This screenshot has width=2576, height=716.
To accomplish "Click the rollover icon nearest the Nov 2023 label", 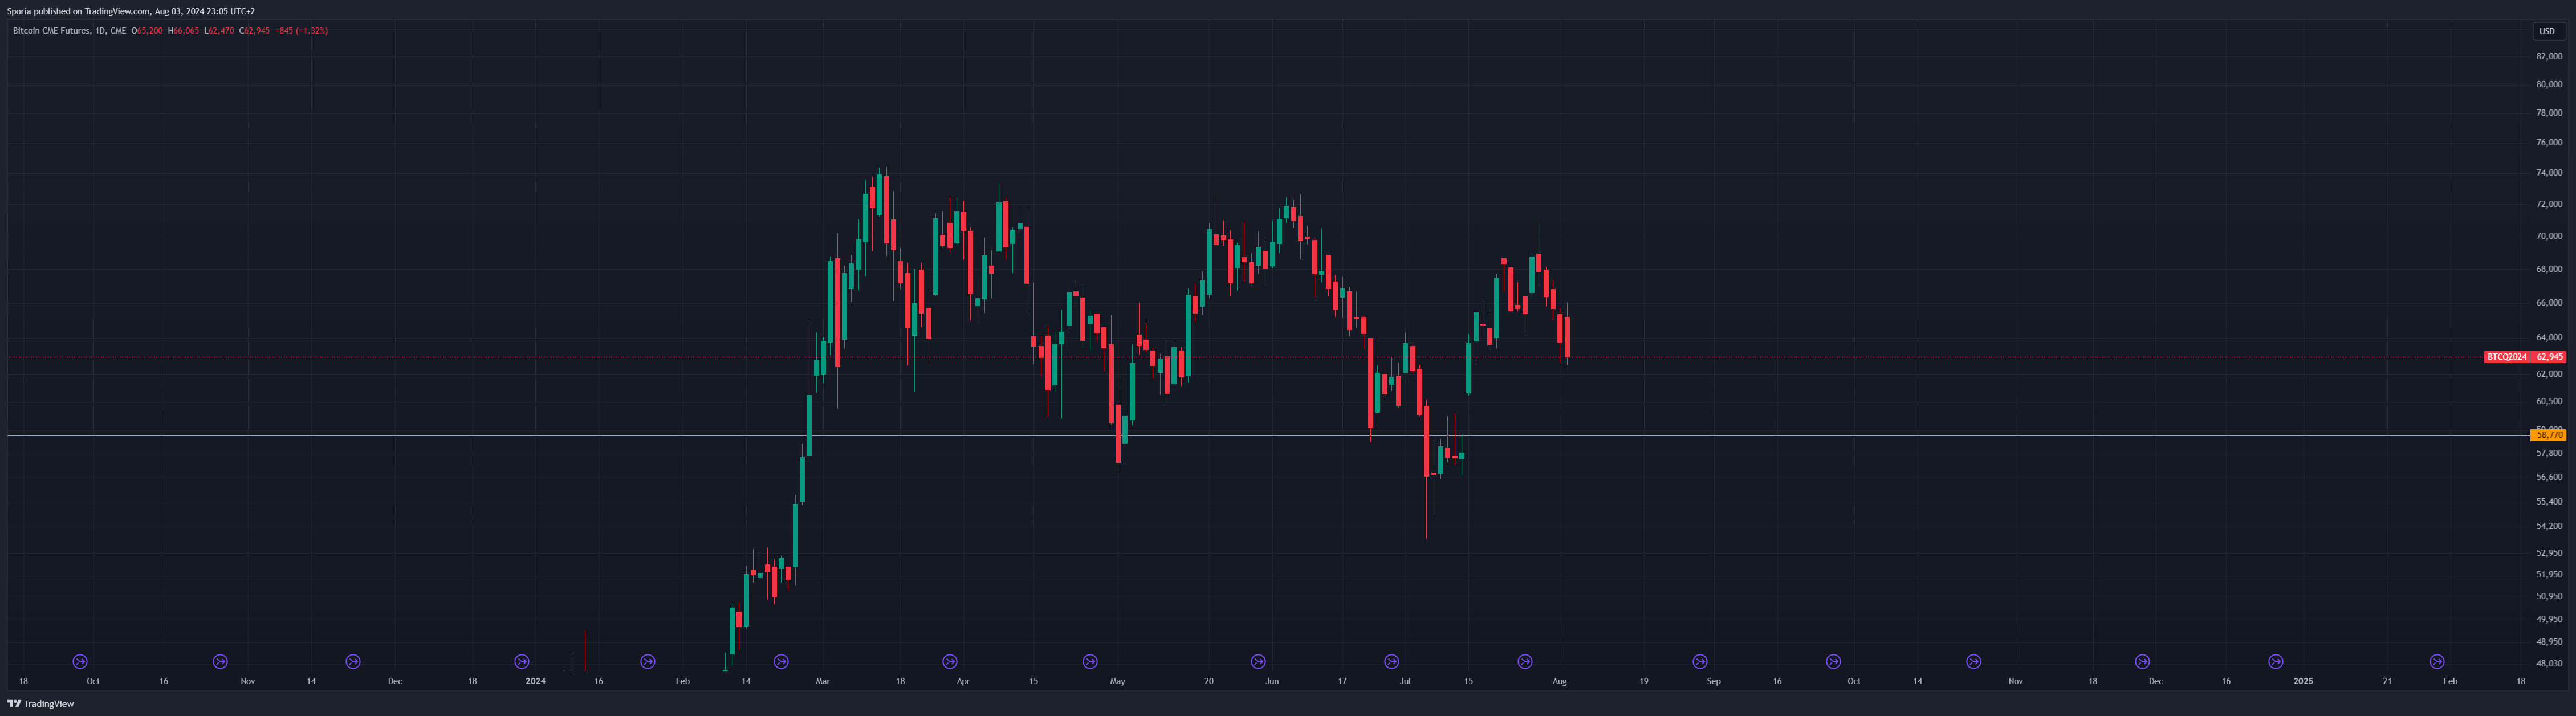I will click(220, 661).
